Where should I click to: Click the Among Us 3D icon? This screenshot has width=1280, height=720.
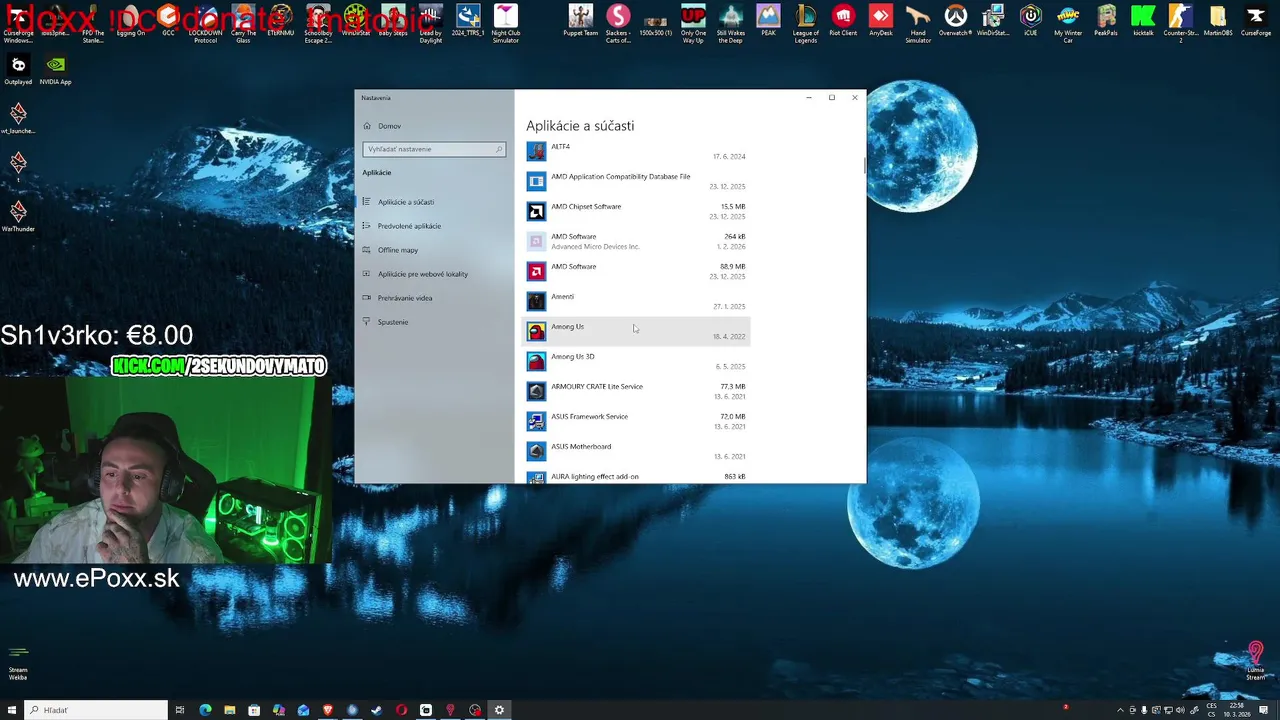[536, 361]
